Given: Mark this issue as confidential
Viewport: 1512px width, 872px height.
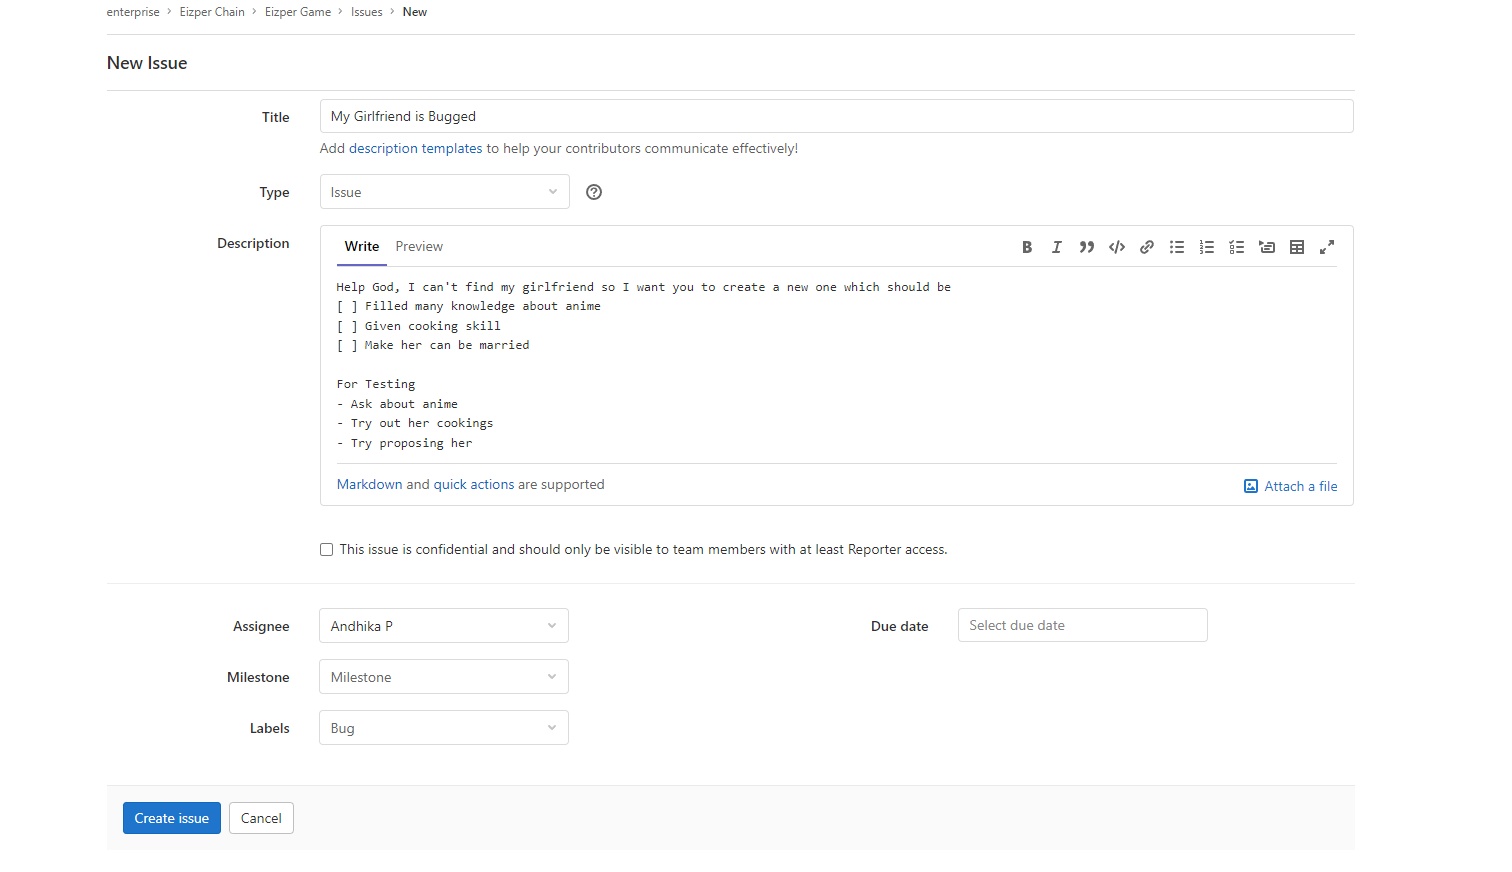Looking at the screenshot, I should pyautogui.click(x=327, y=549).
